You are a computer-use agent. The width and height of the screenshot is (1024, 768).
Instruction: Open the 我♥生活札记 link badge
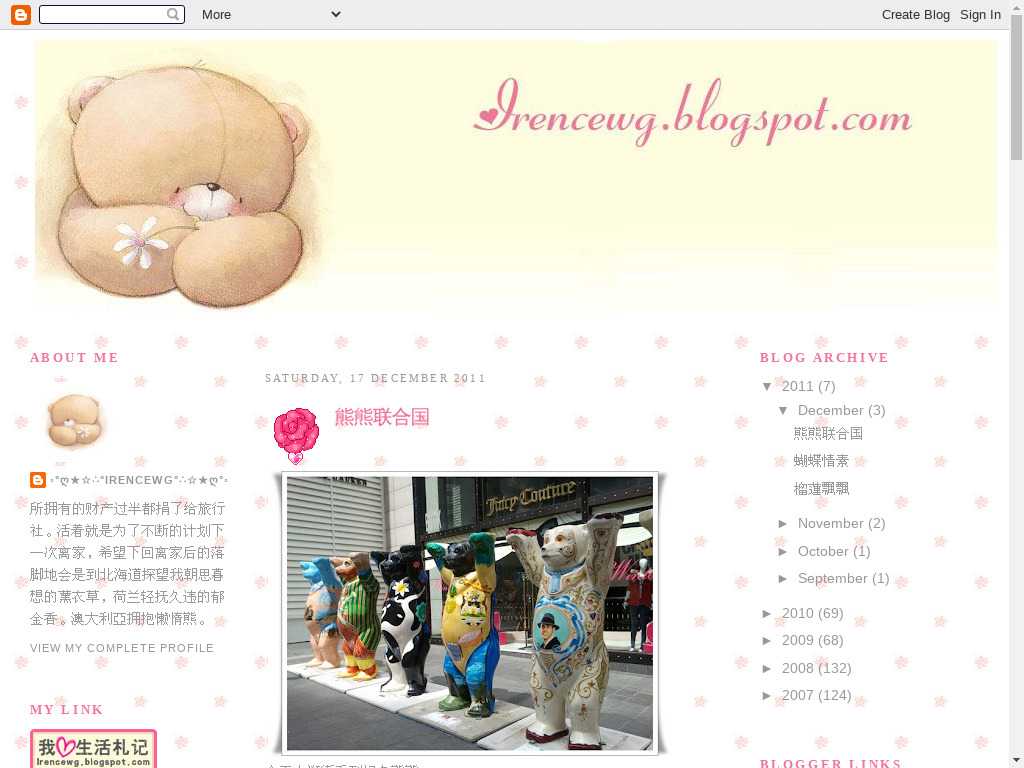tap(93, 749)
